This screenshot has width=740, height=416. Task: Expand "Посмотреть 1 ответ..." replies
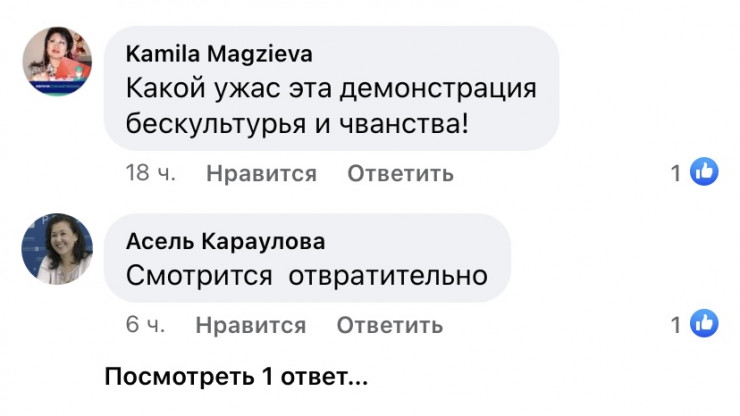pyautogui.click(x=237, y=379)
